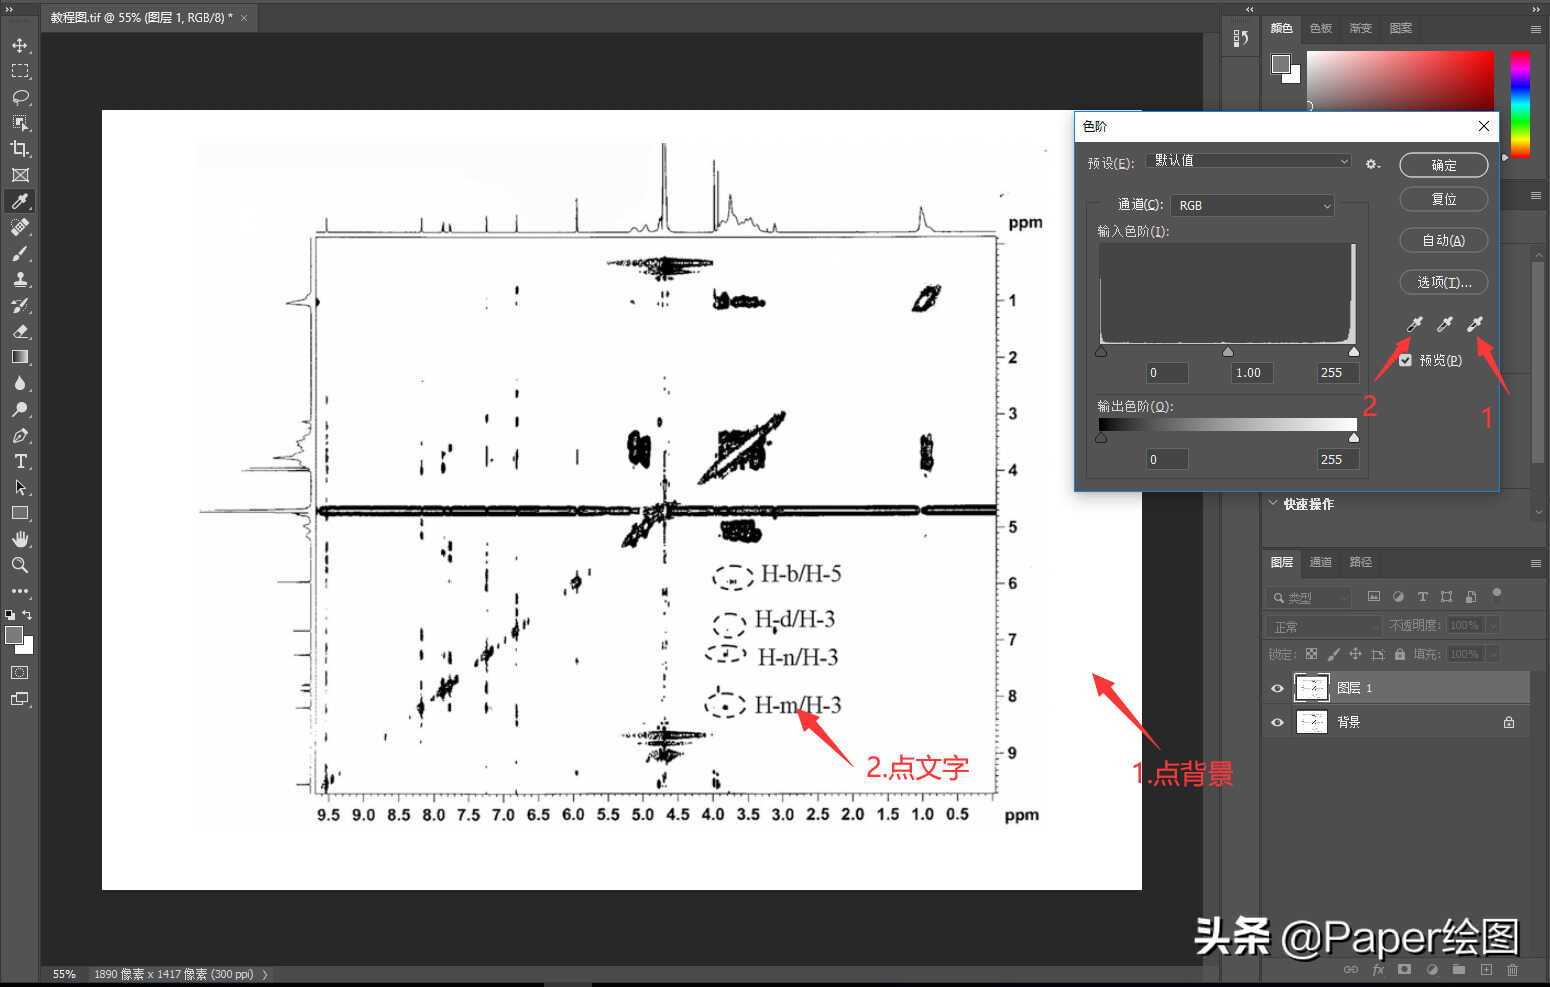The width and height of the screenshot is (1550, 987).
Task: Click the add layer mask icon
Action: (1405, 970)
